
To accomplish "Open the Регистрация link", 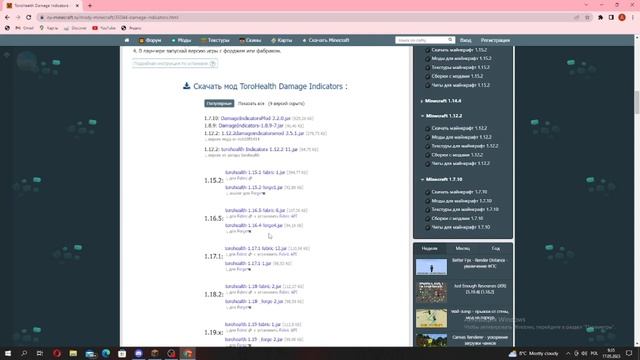I will [x=495, y=40].
